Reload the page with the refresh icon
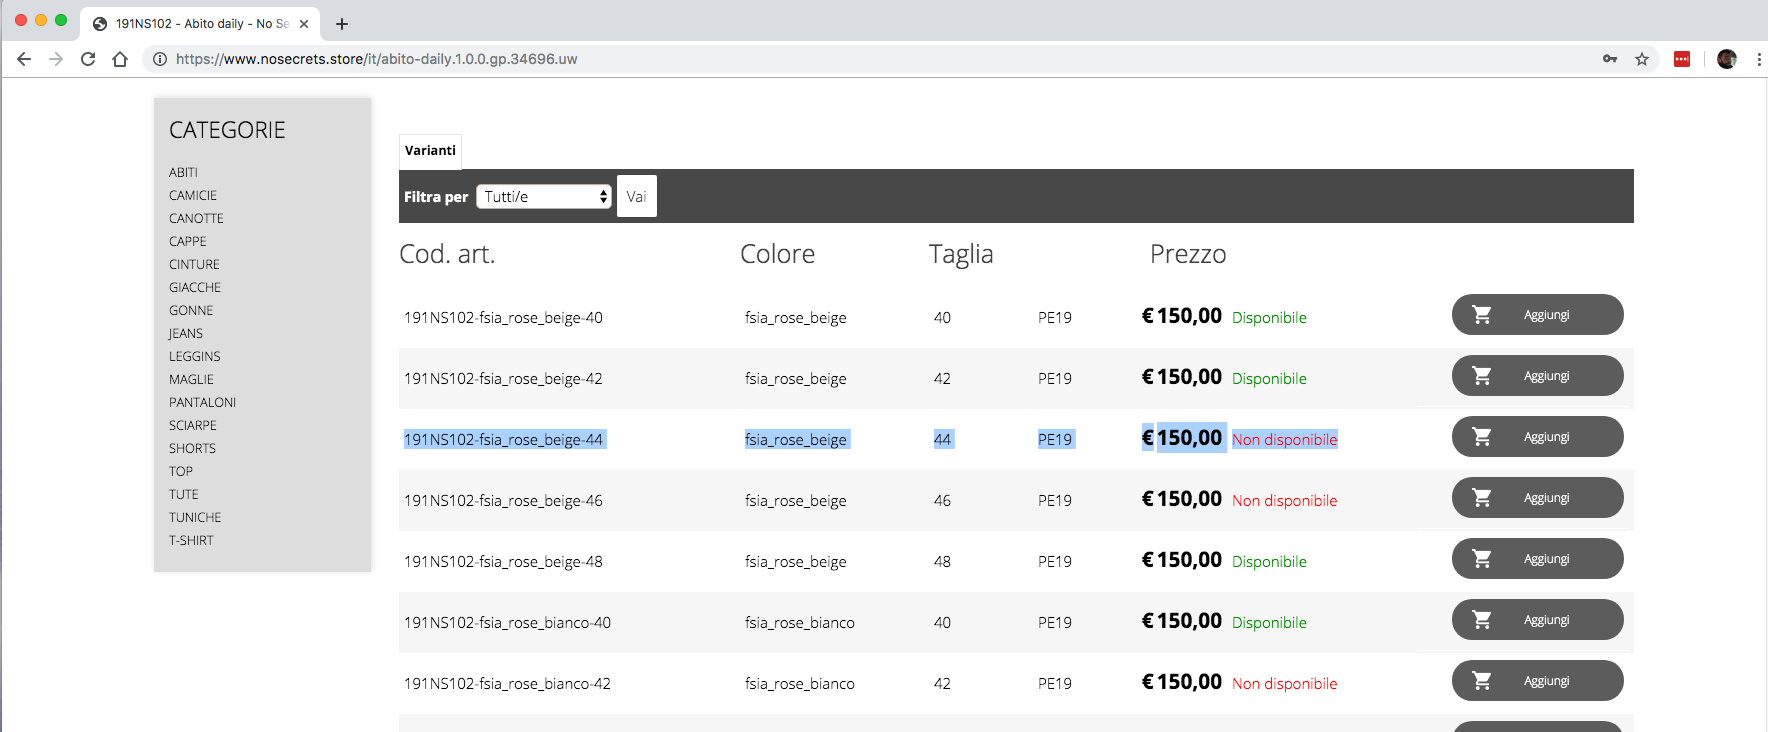Screen dimensions: 1768x732 click(x=88, y=59)
